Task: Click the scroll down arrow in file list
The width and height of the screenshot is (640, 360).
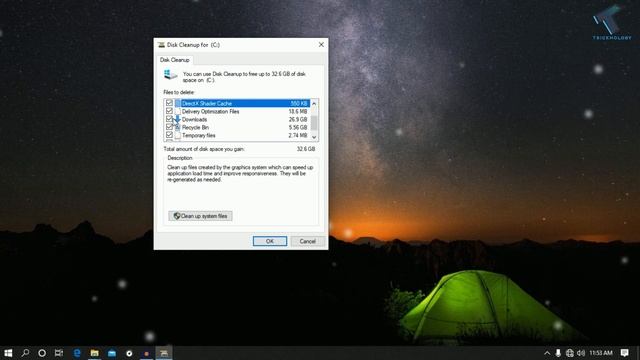Action: pyautogui.click(x=314, y=137)
